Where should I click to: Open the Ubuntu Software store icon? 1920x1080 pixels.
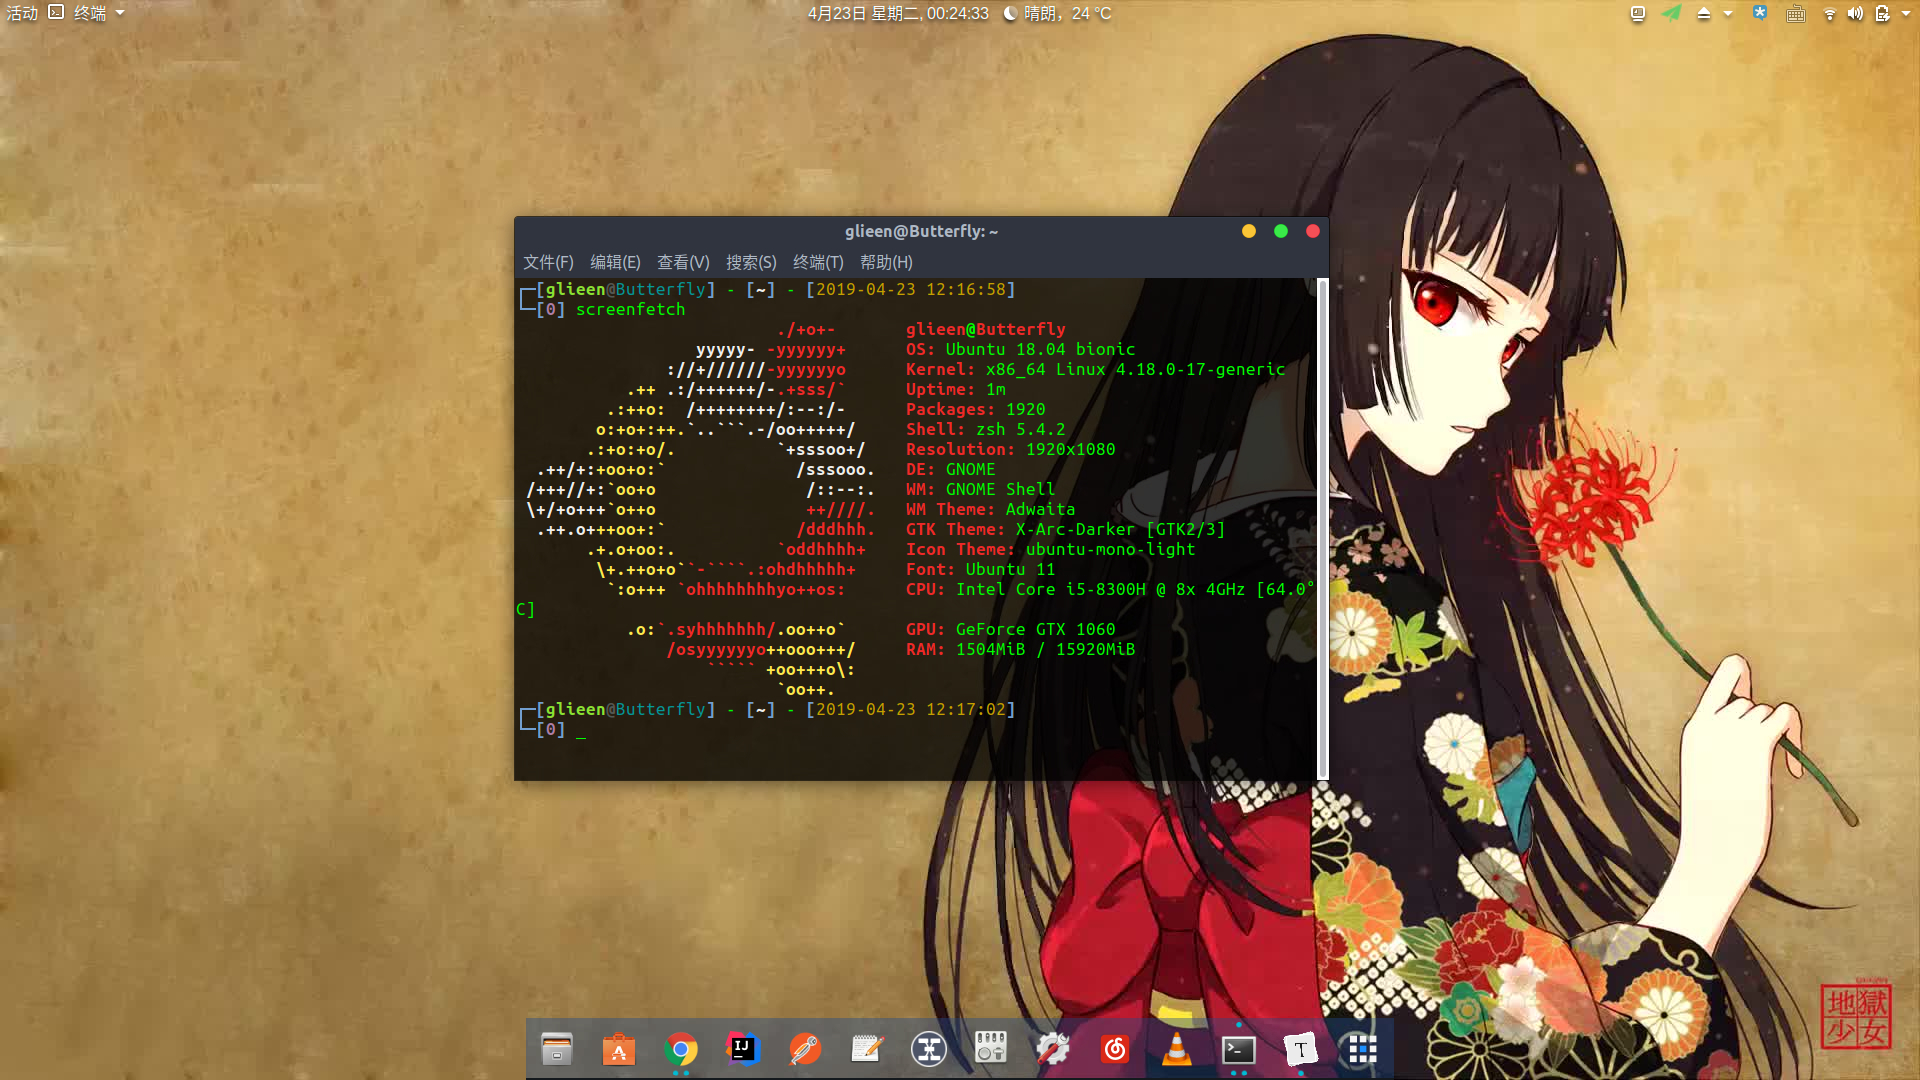pyautogui.click(x=619, y=1049)
